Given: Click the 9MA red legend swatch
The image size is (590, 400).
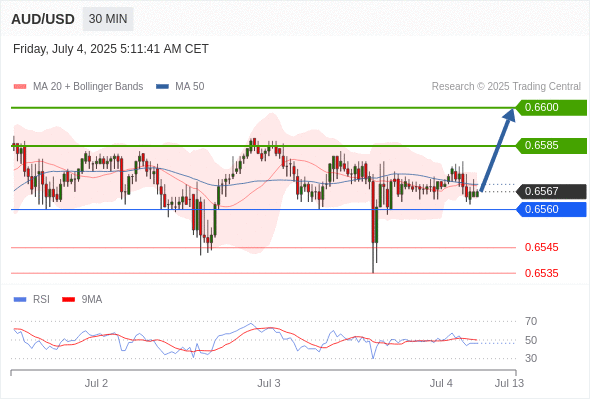Looking at the screenshot, I should 68,300.
